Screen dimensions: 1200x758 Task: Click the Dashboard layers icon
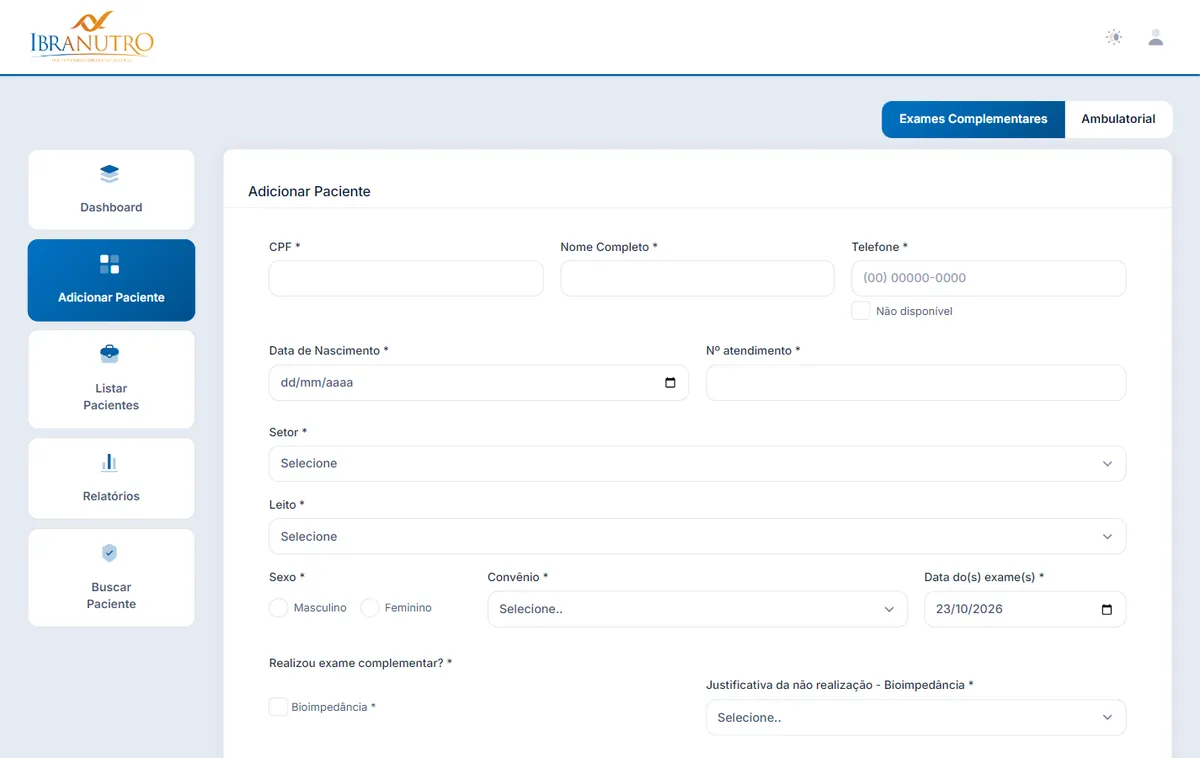tap(110, 174)
